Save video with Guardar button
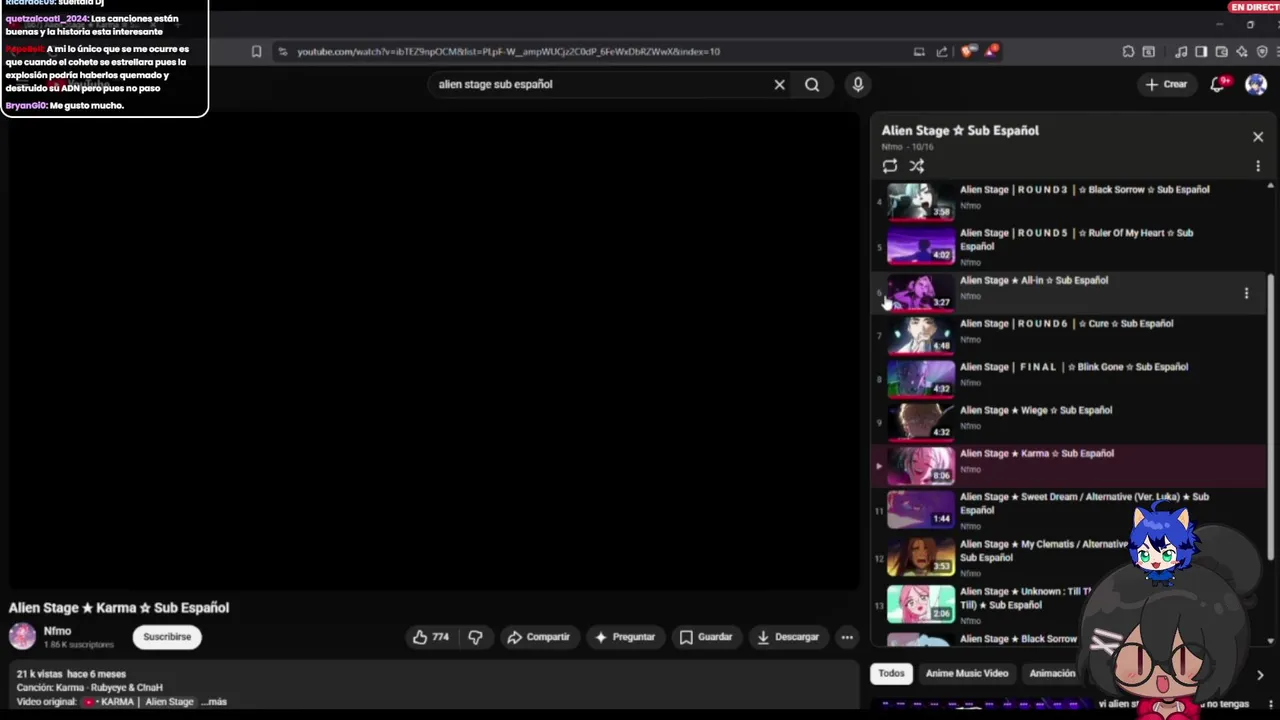 click(x=706, y=637)
